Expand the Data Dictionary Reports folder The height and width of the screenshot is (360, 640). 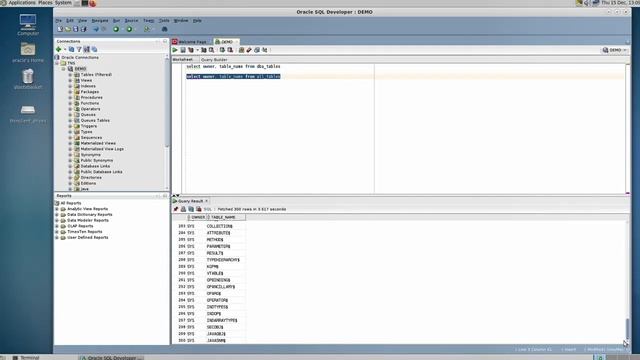coord(57,214)
